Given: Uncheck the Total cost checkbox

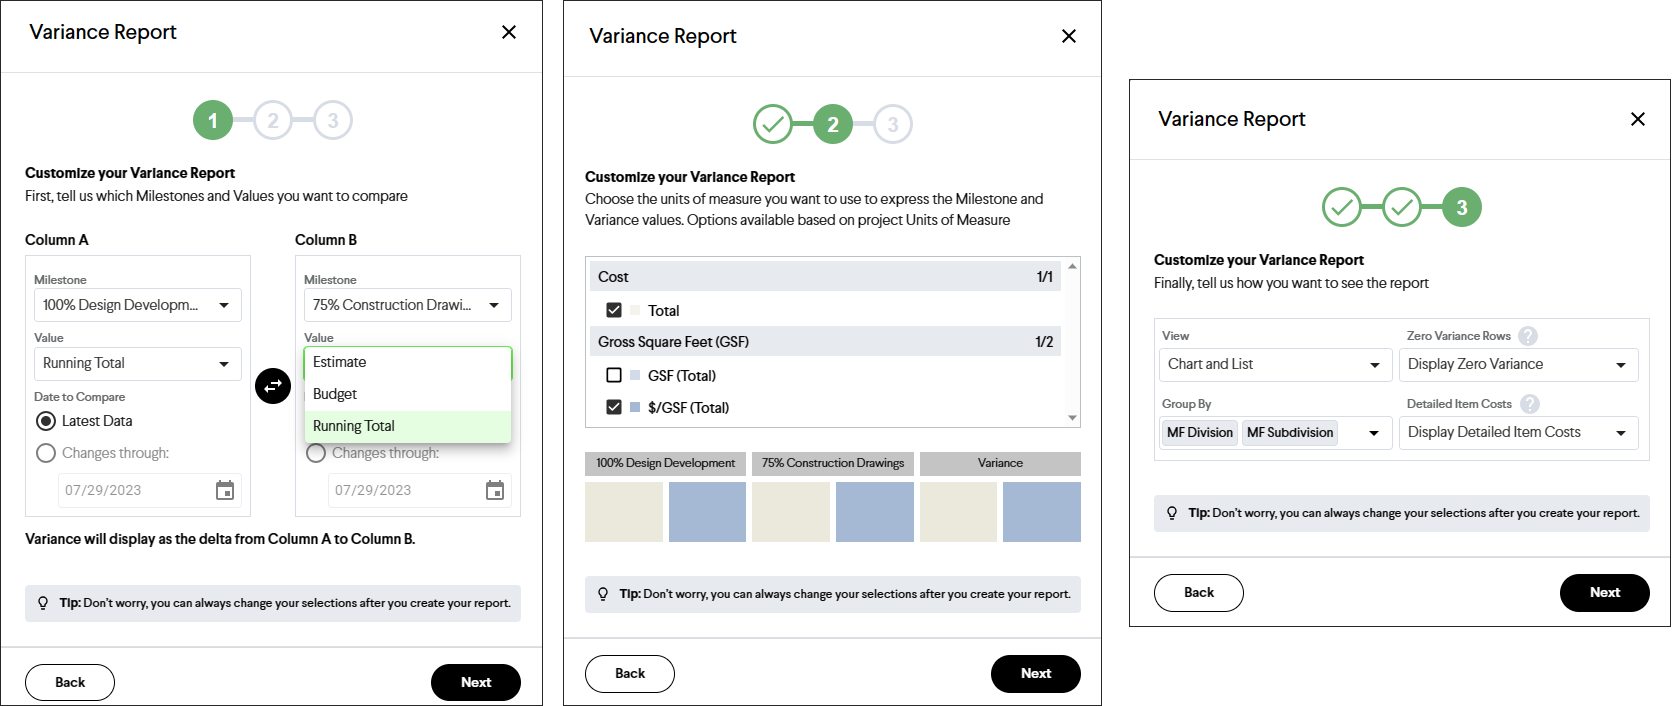Looking at the screenshot, I should [614, 310].
